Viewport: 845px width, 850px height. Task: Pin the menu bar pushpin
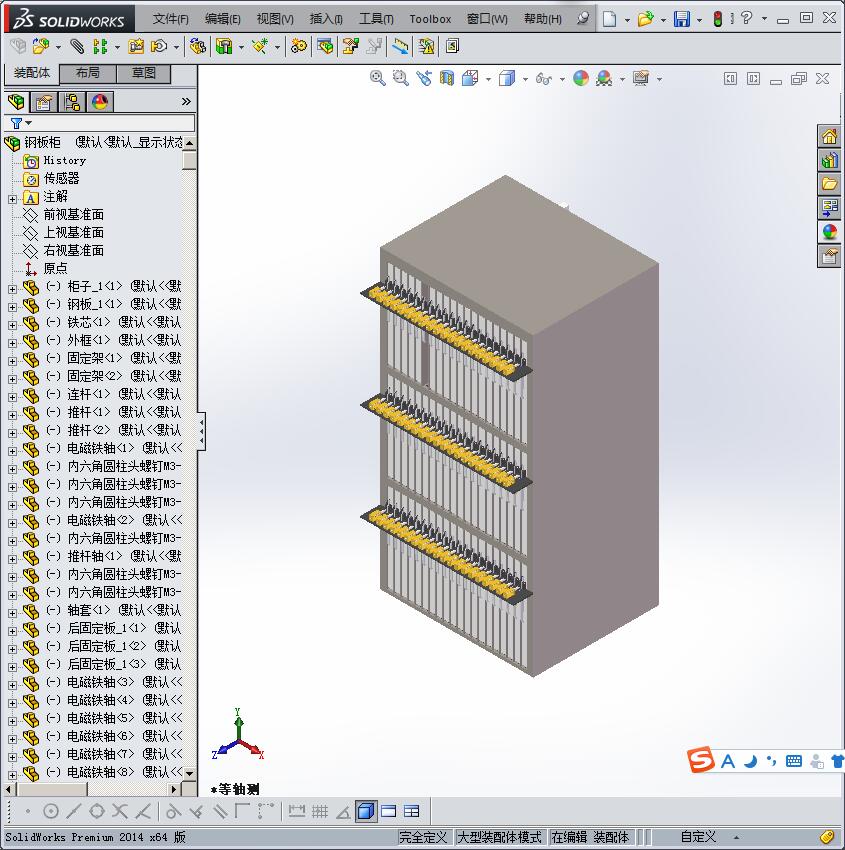(583, 19)
